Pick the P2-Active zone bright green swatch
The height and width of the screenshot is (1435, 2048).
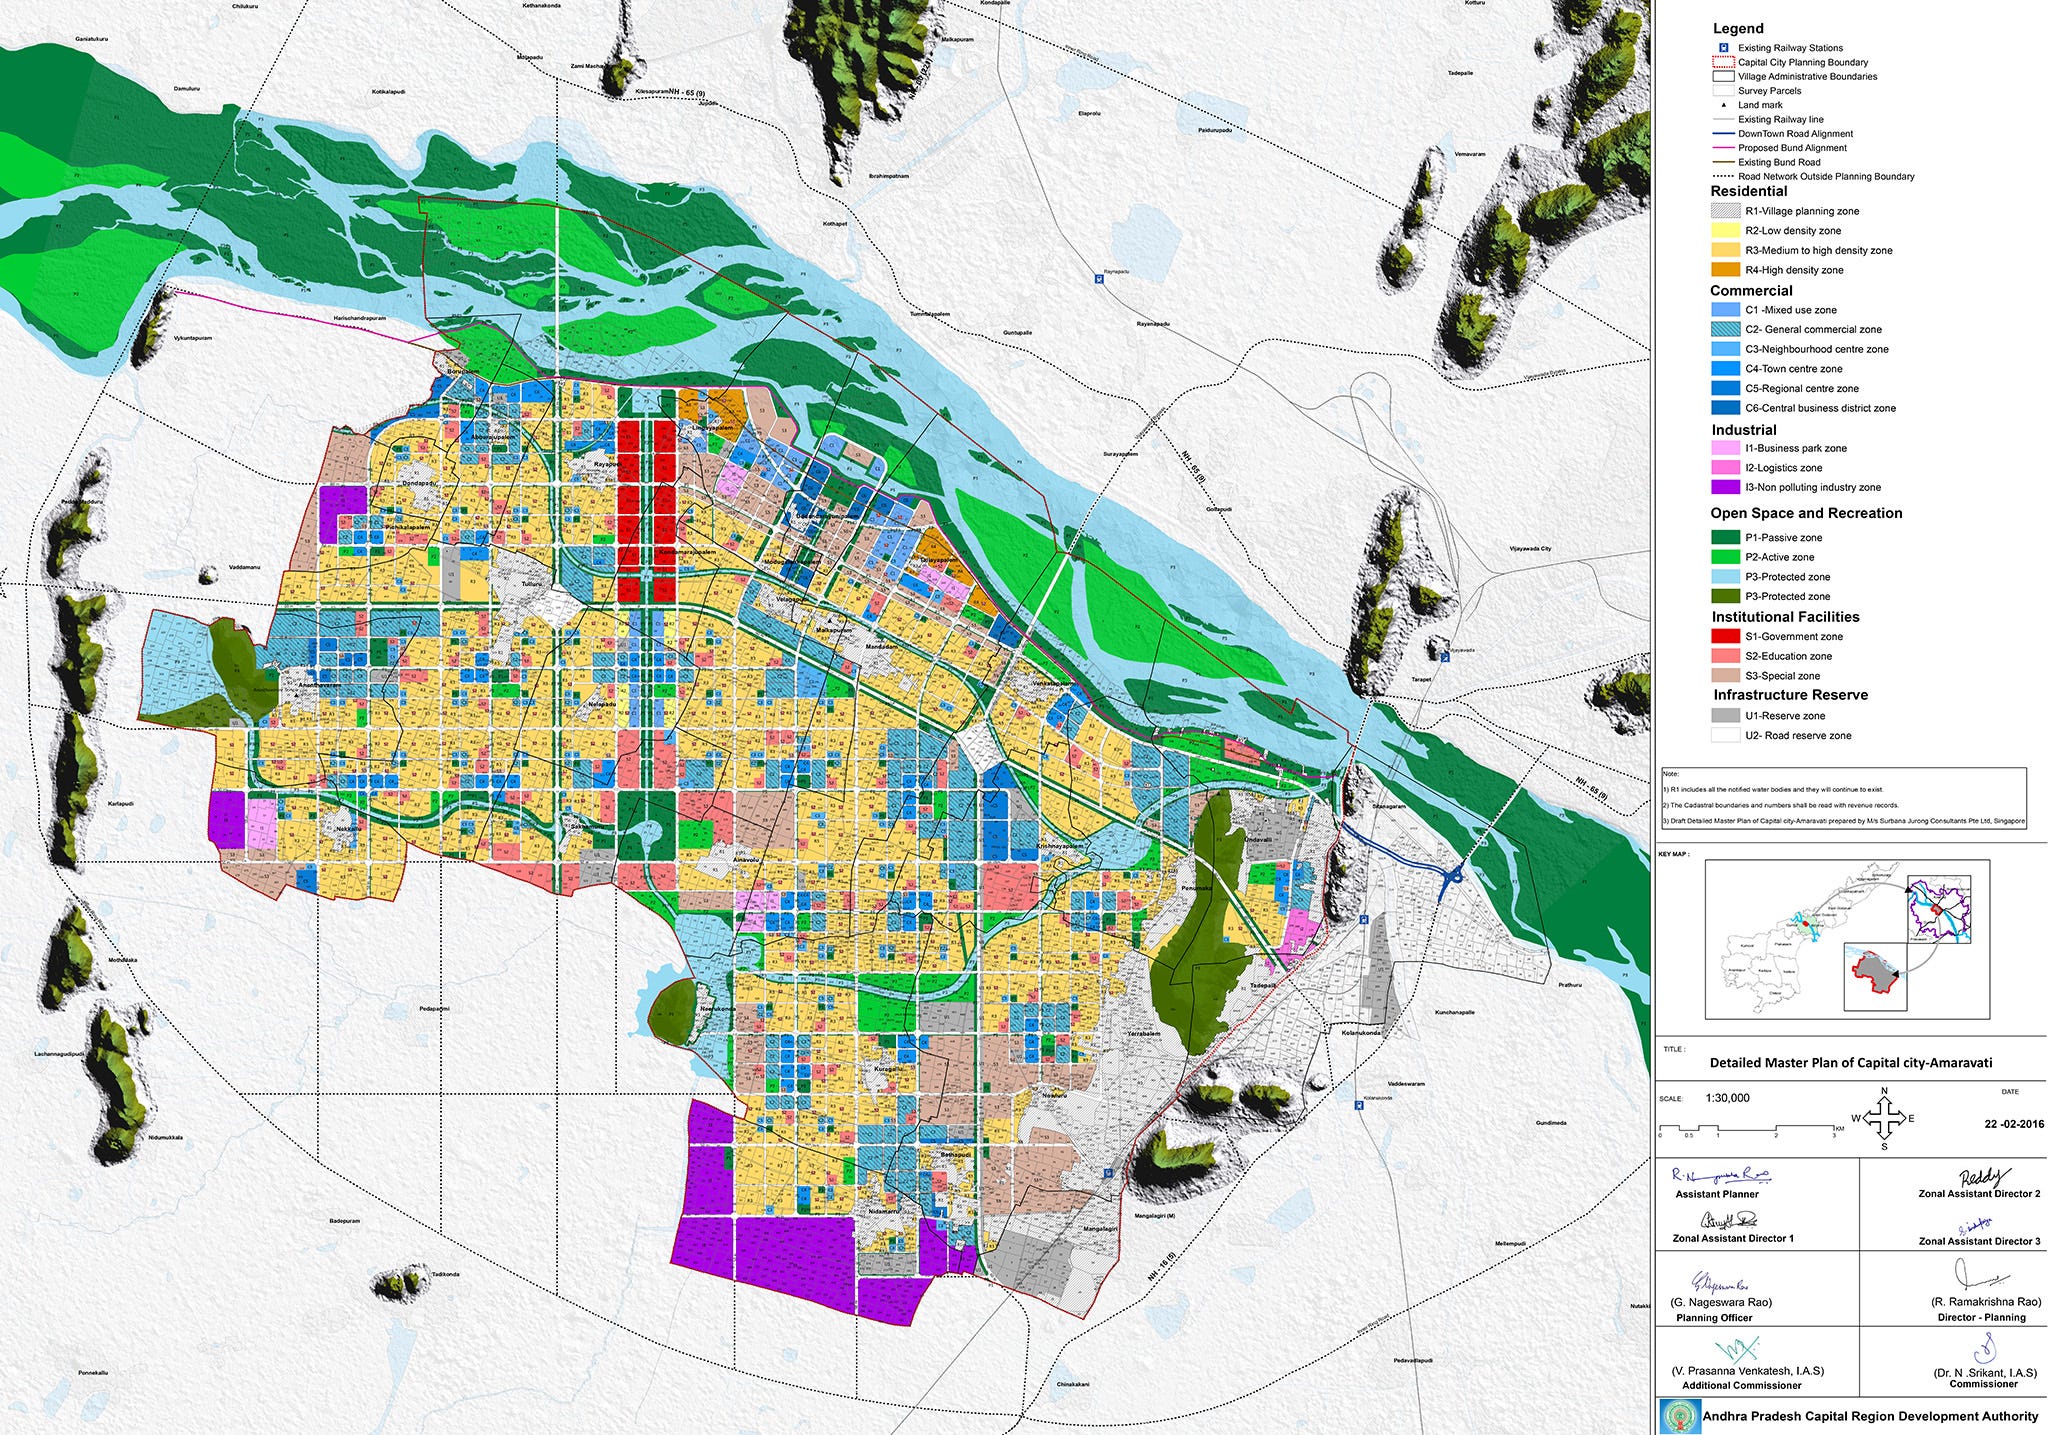1725,557
